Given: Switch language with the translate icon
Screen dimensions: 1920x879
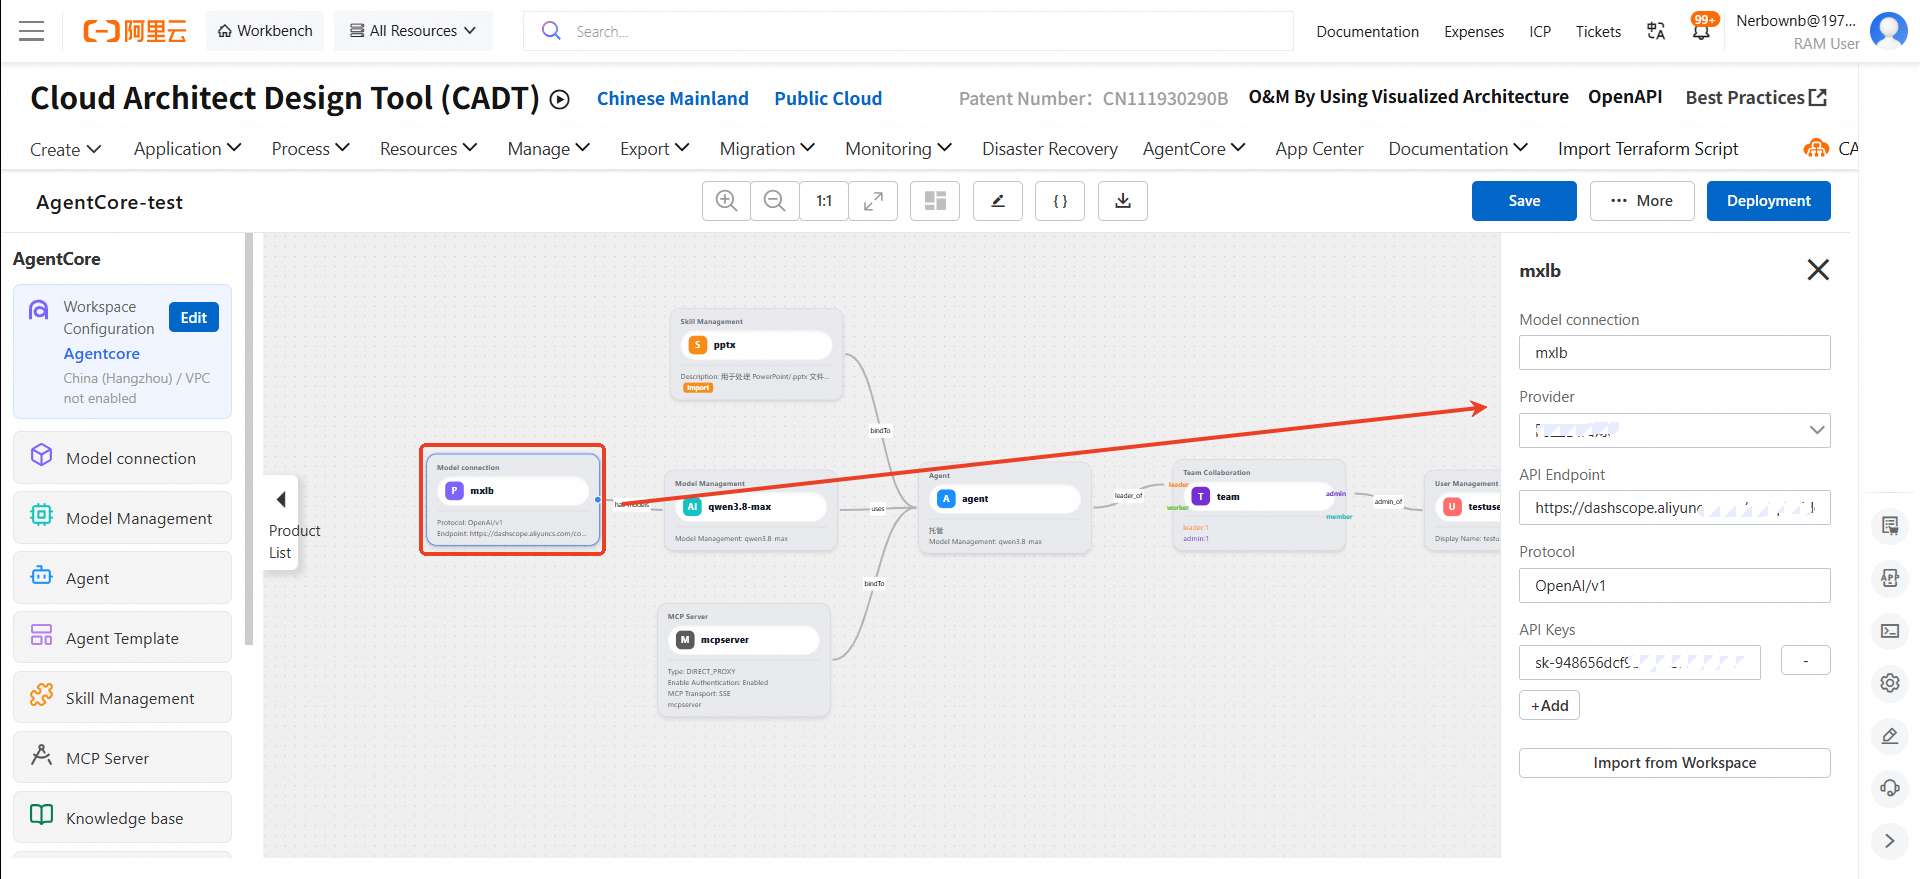Looking at the screenshot, I should (x=1656, y=31).
